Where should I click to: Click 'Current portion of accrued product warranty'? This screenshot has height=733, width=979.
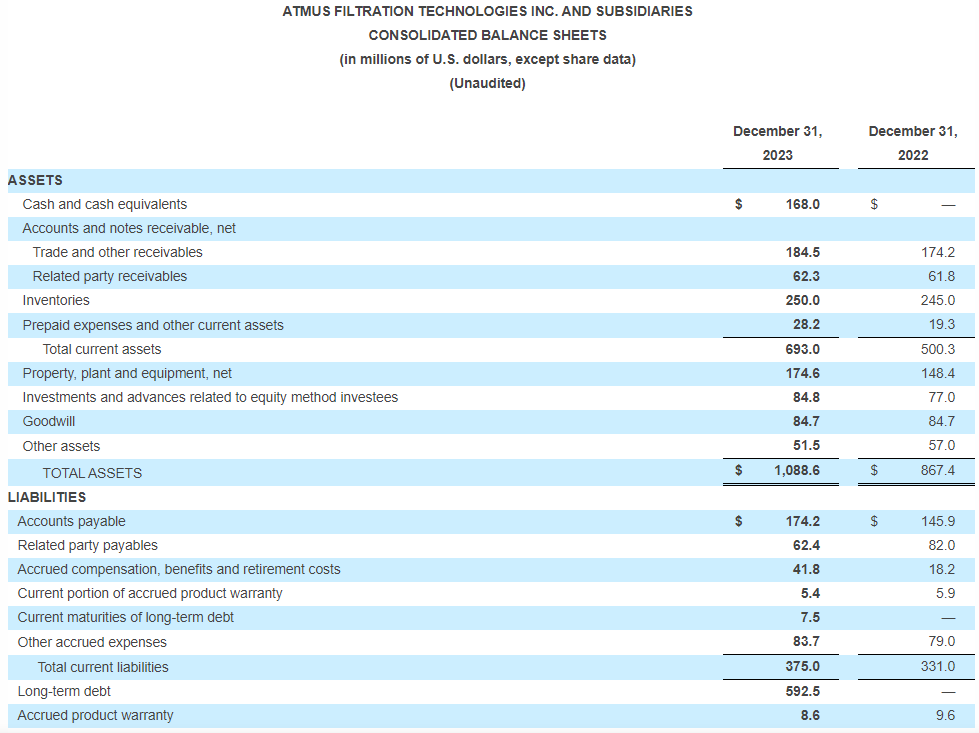pos(150,593)
